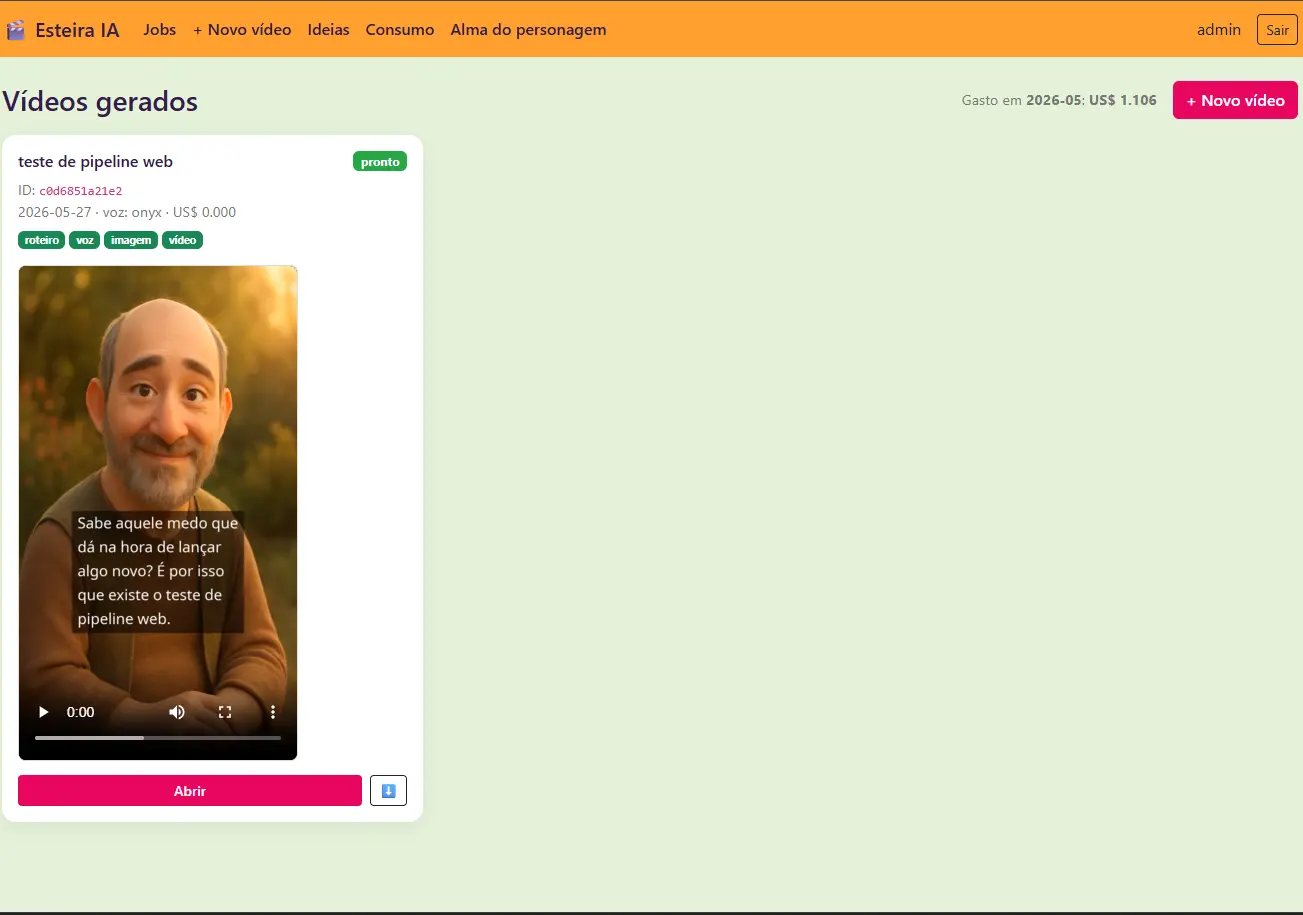This screenshot has height=915, width=1303.
Task: Open the Ideias page
Action: (329, 30)
